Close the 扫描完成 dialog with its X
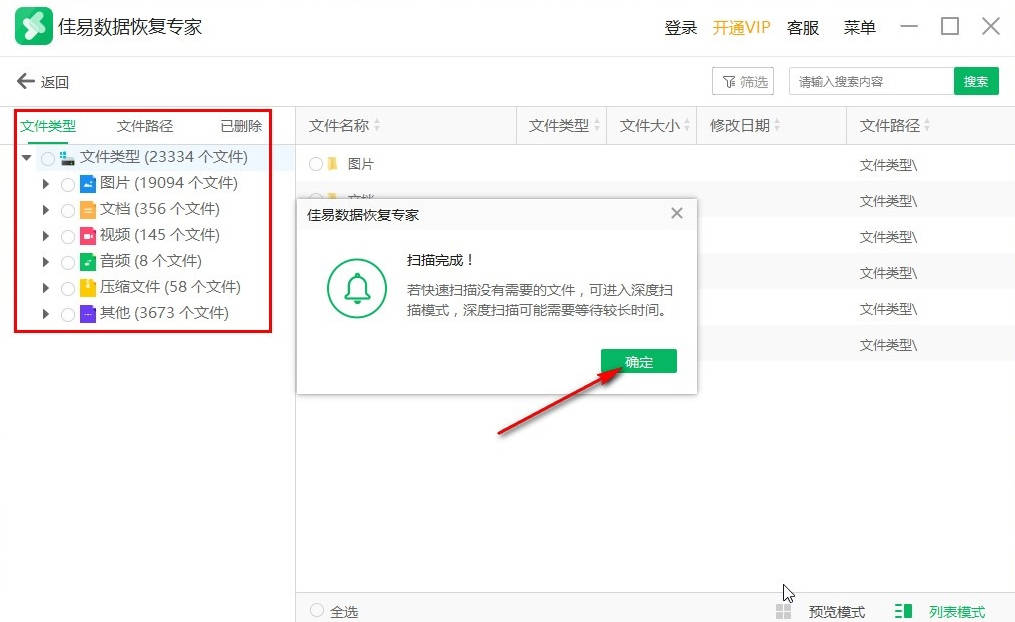Image resolution: width=1015 pixels, height=622 pixels. point(677,213)
